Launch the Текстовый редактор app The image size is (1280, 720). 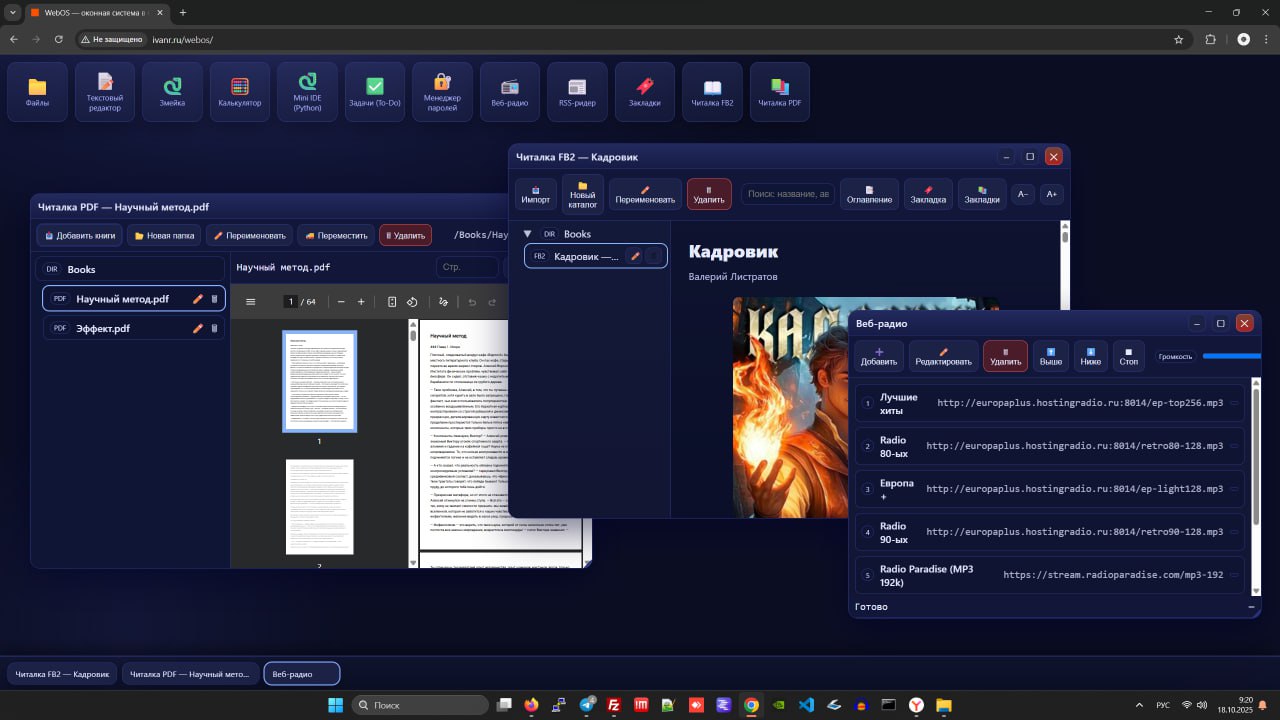coord(105,92)
